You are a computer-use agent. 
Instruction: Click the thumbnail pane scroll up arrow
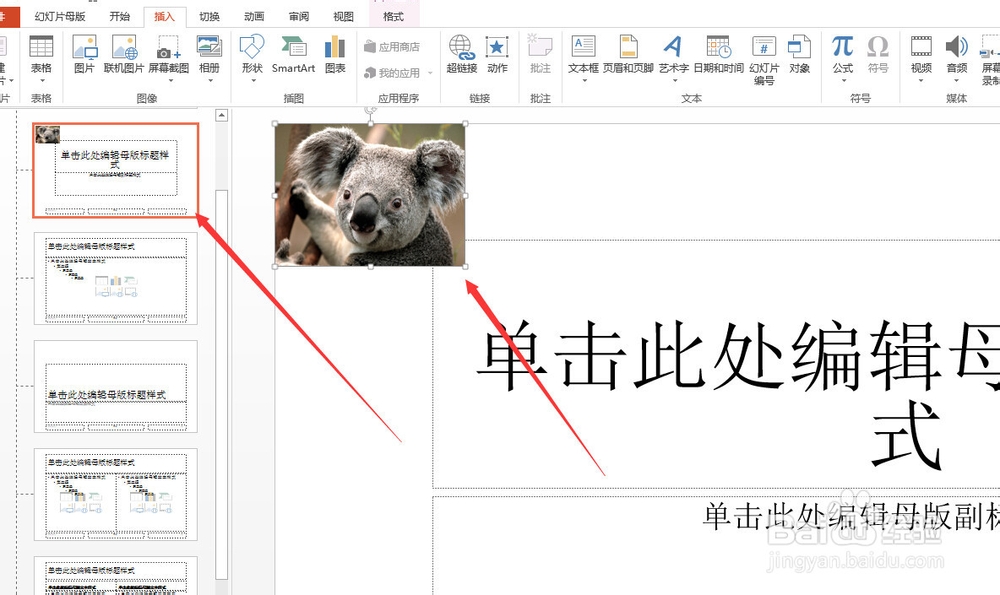coord(221,115)
